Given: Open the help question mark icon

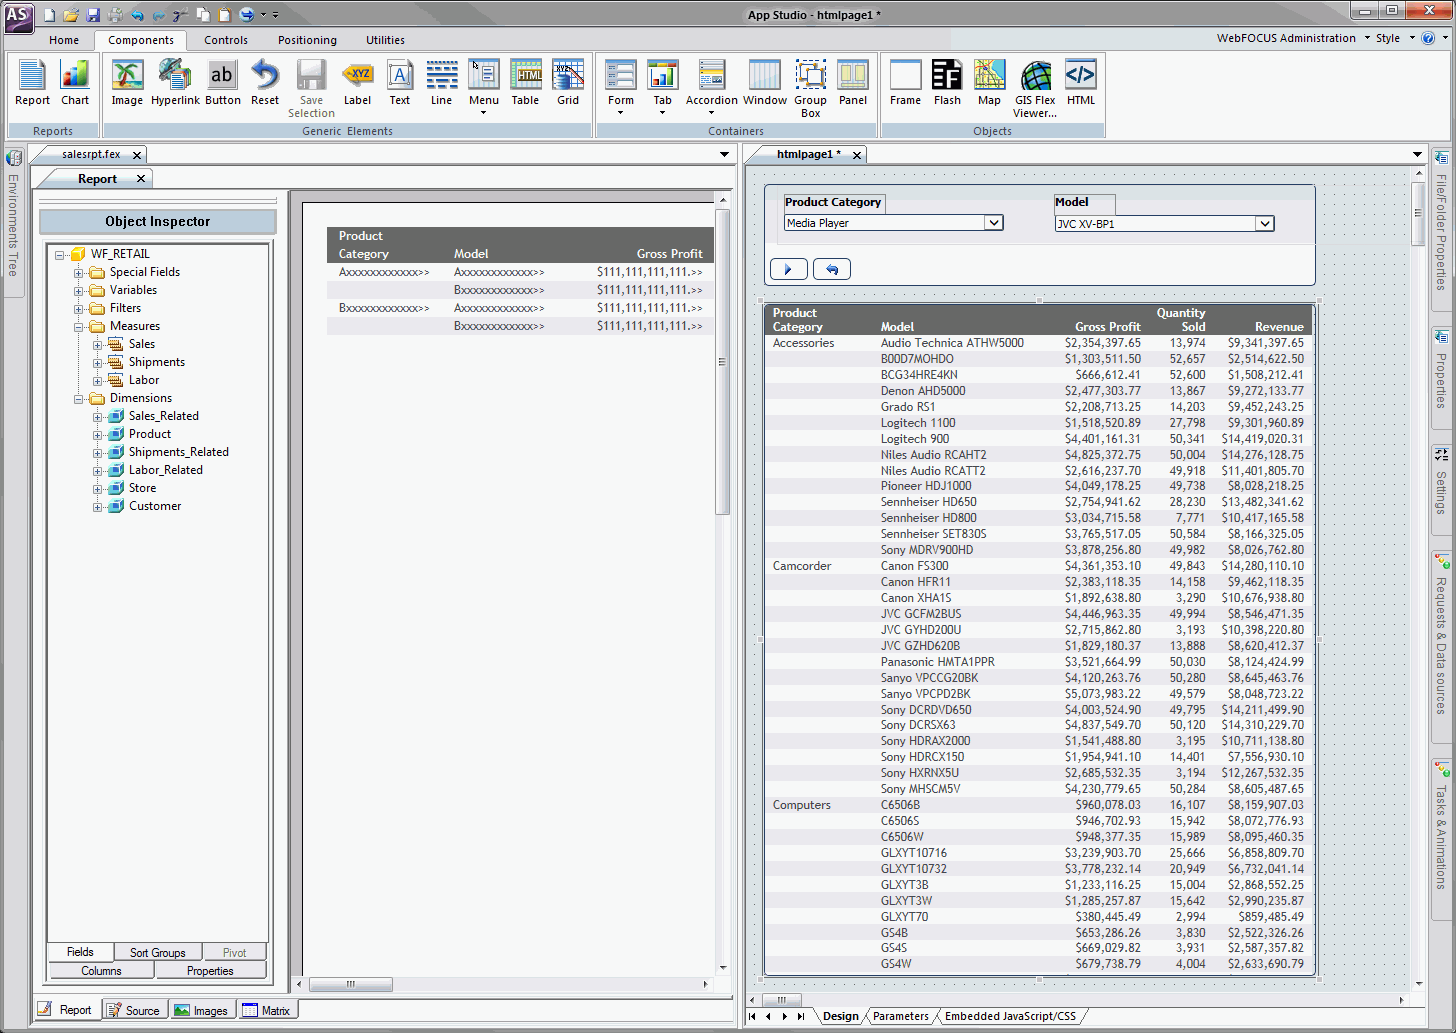Looking at the screenshot, I should (1428, 38).
